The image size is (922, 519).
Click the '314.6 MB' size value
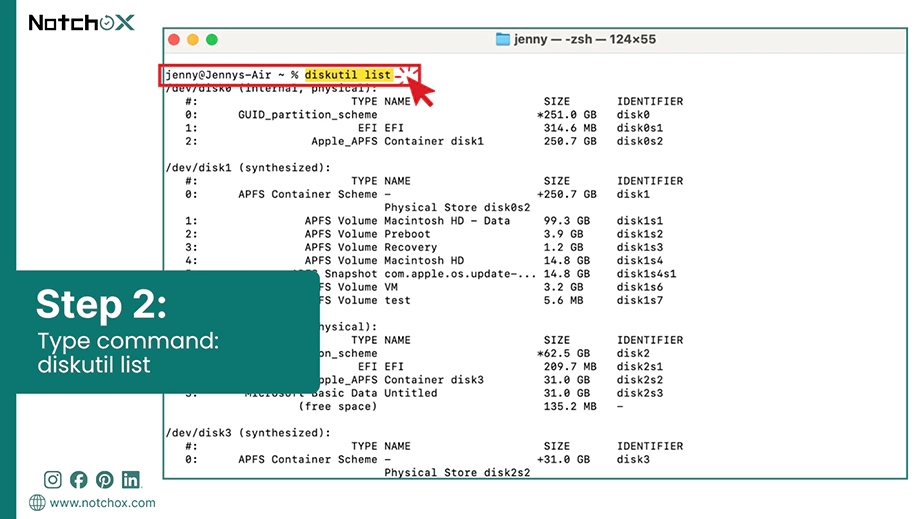point(570,128)
